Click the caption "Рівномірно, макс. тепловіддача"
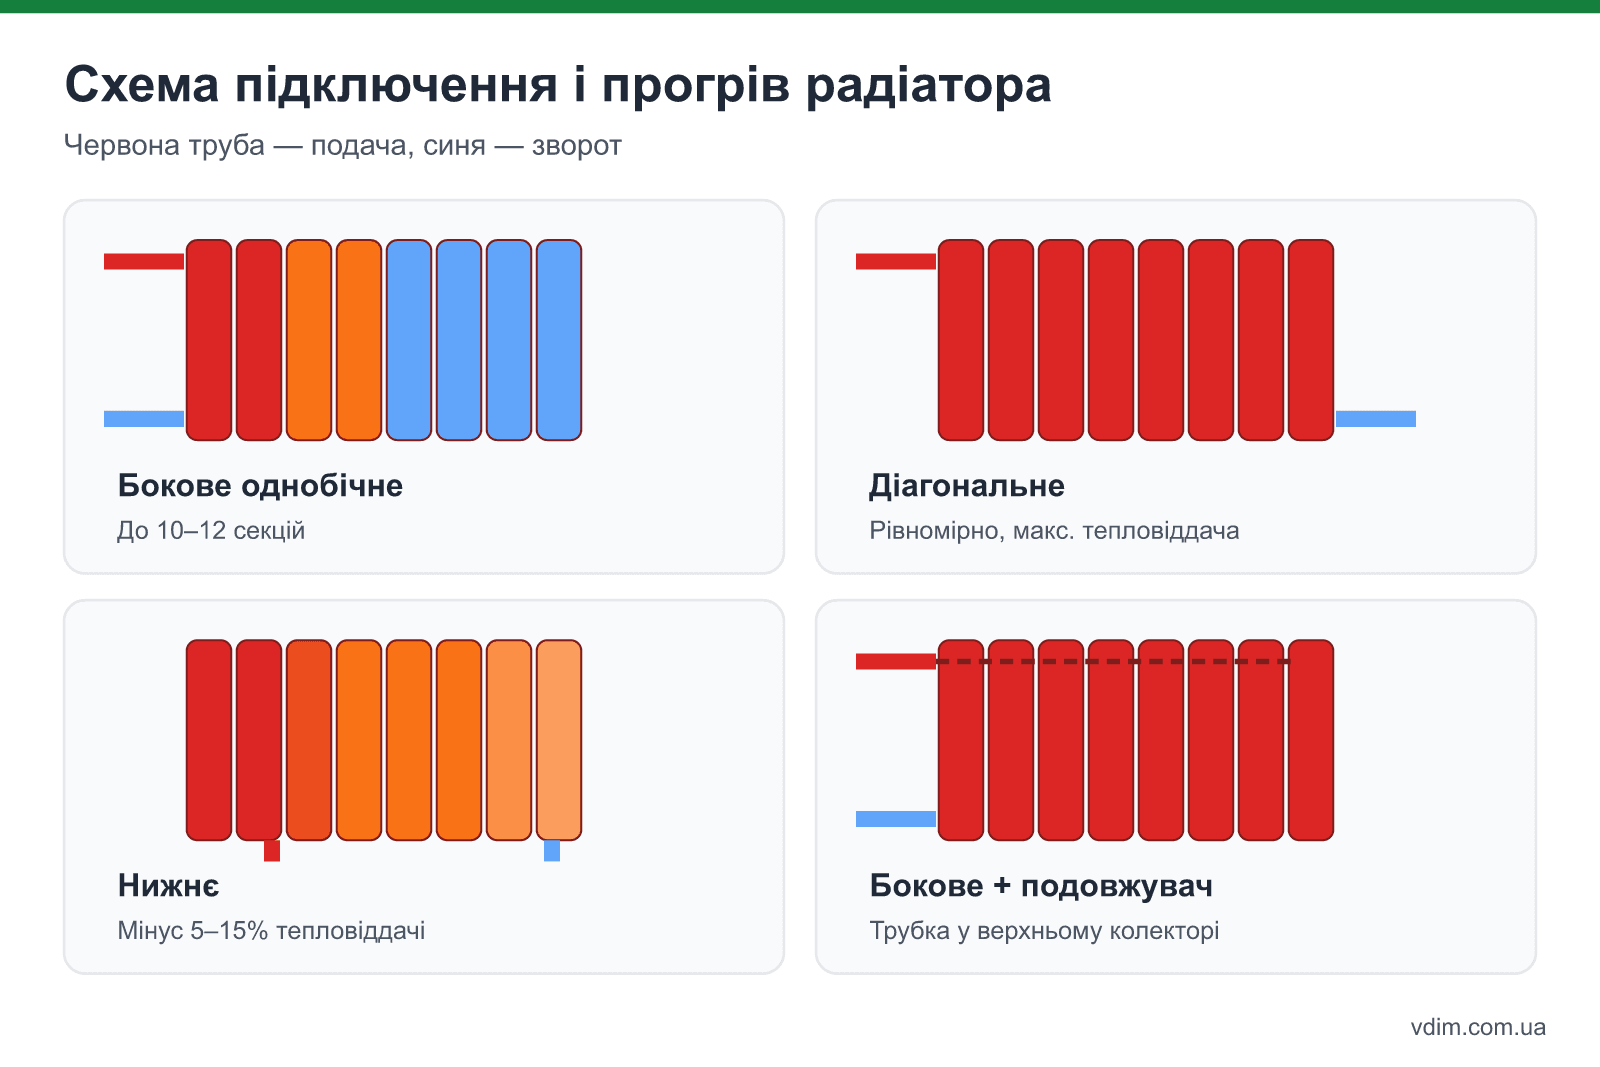Viewport: 1600px width, 1067px height. 1054,530
